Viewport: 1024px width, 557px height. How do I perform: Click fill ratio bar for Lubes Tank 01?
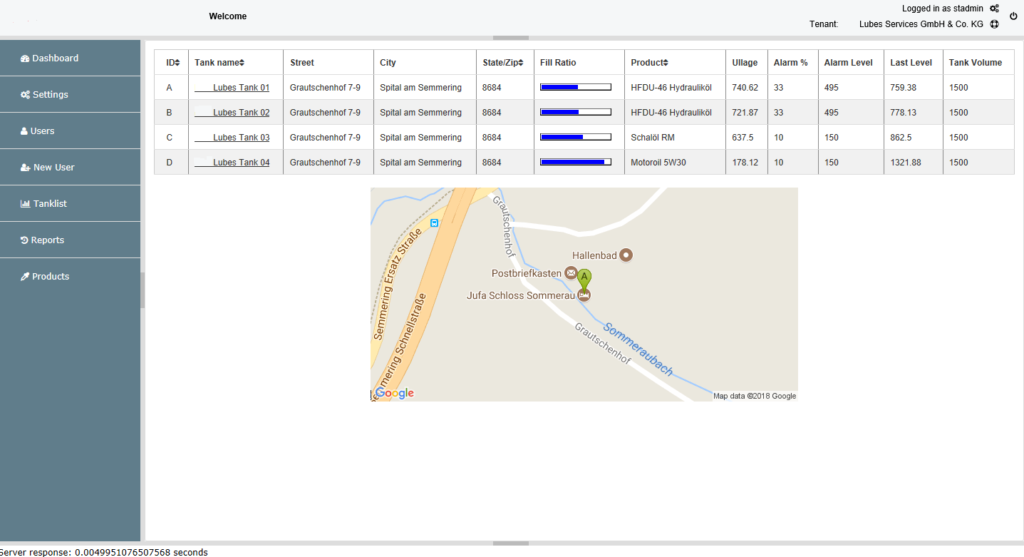tap(575, 87)
